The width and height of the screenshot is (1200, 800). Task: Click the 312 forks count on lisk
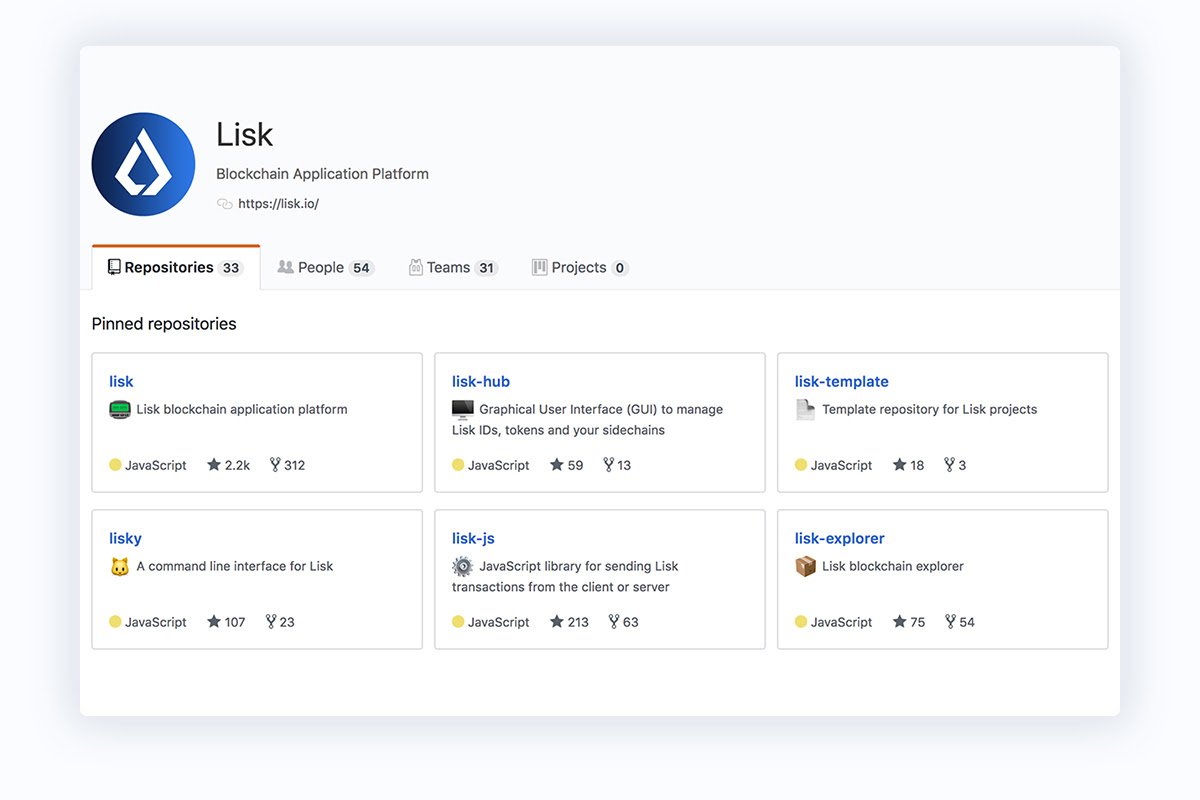294,465
